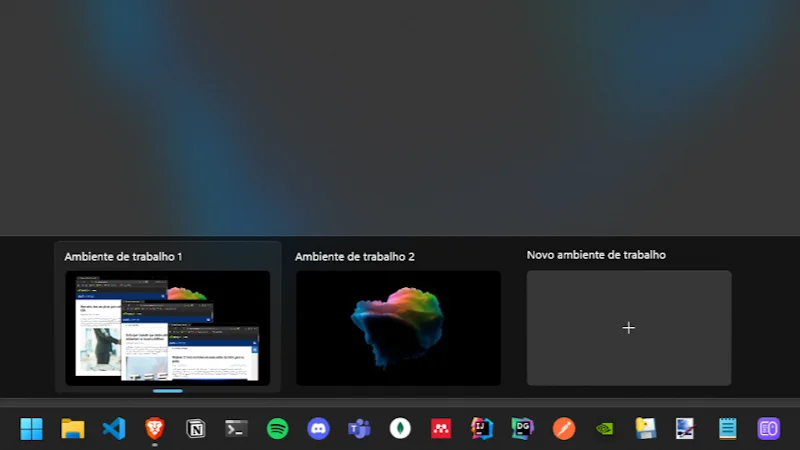Switch to Ambiente de trabalho 2 thumbnail
800x450 pixels.
coord(398,327)
